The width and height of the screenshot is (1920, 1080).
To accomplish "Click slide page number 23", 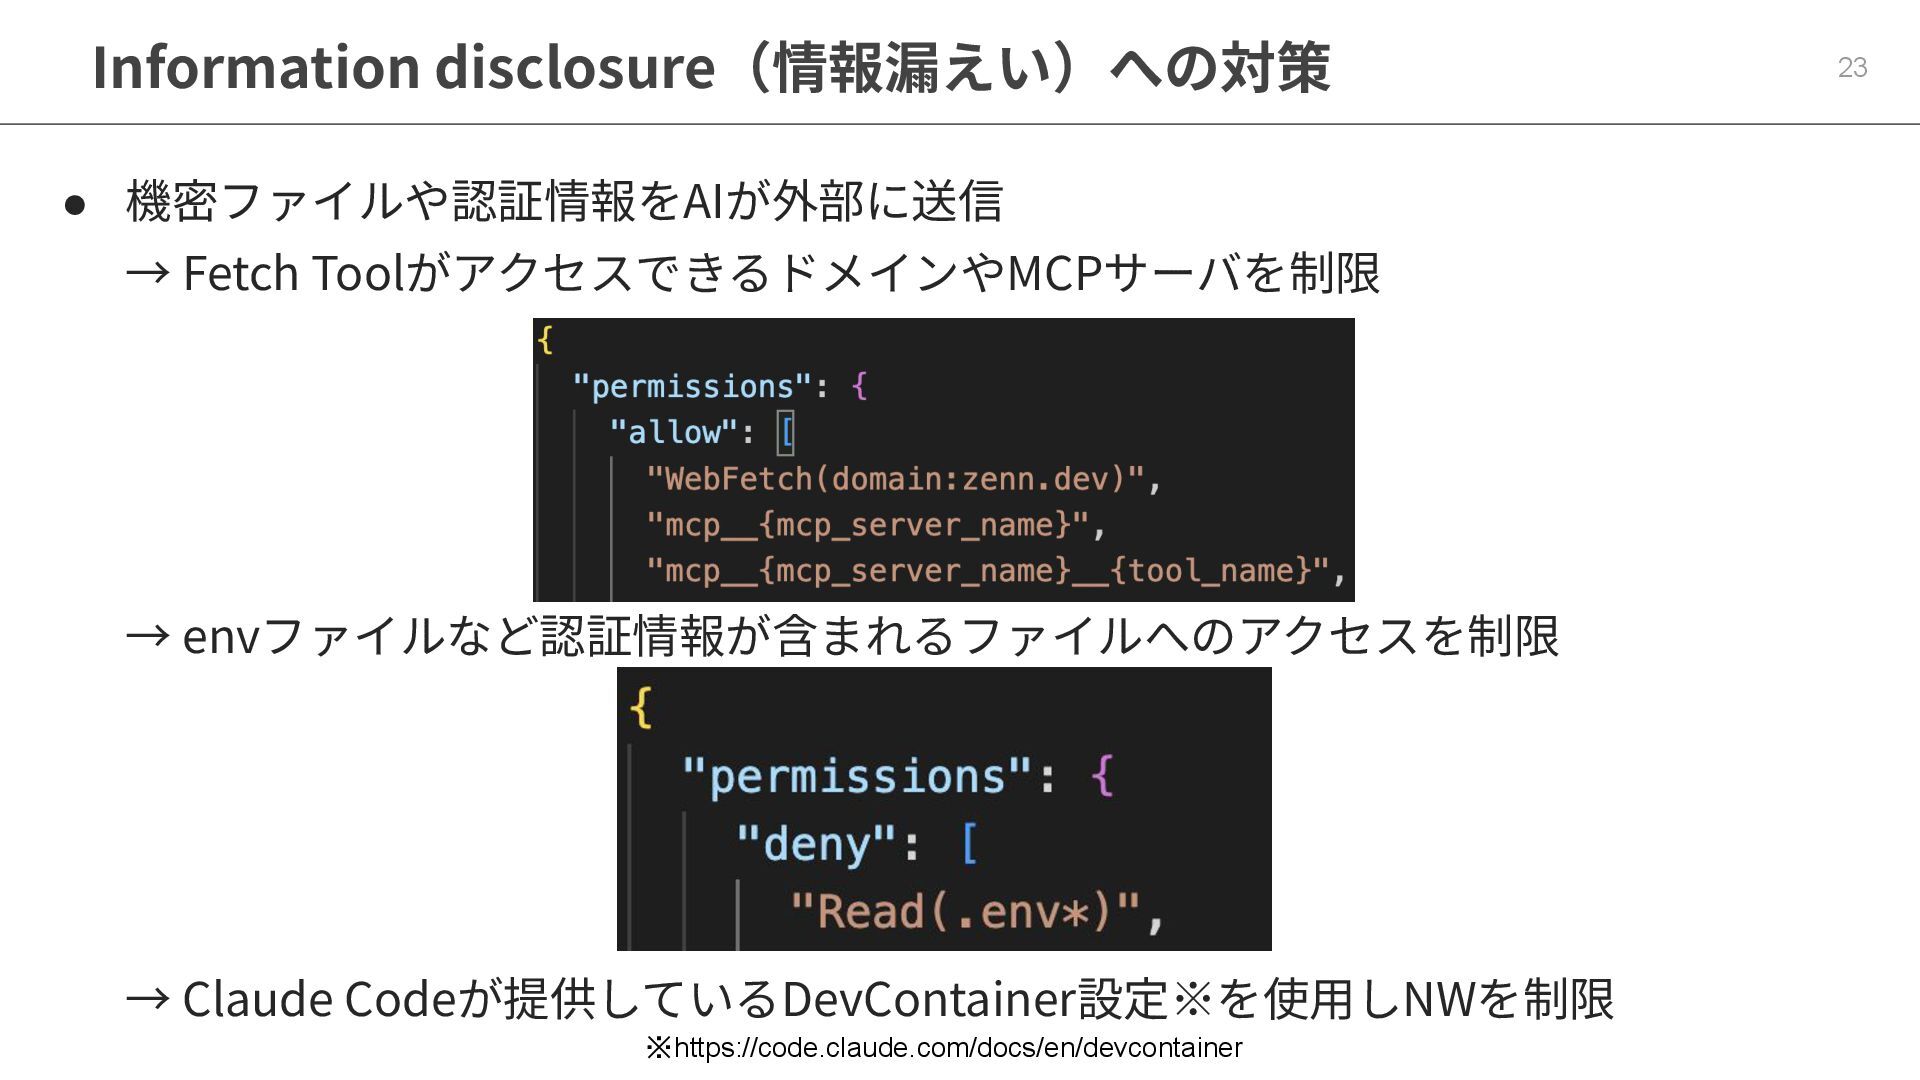I will point(1852,67).
